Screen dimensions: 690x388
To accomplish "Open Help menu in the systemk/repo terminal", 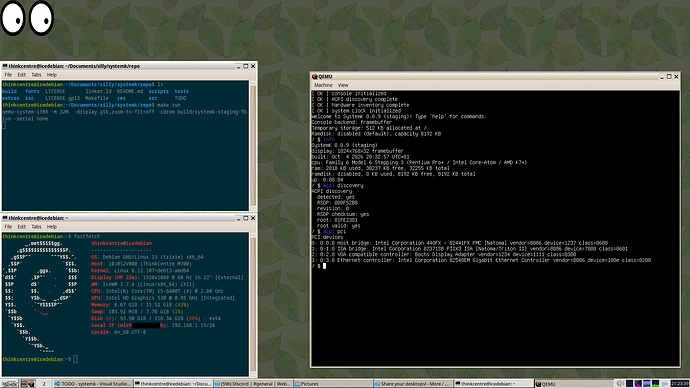I will tap(51, 75).
